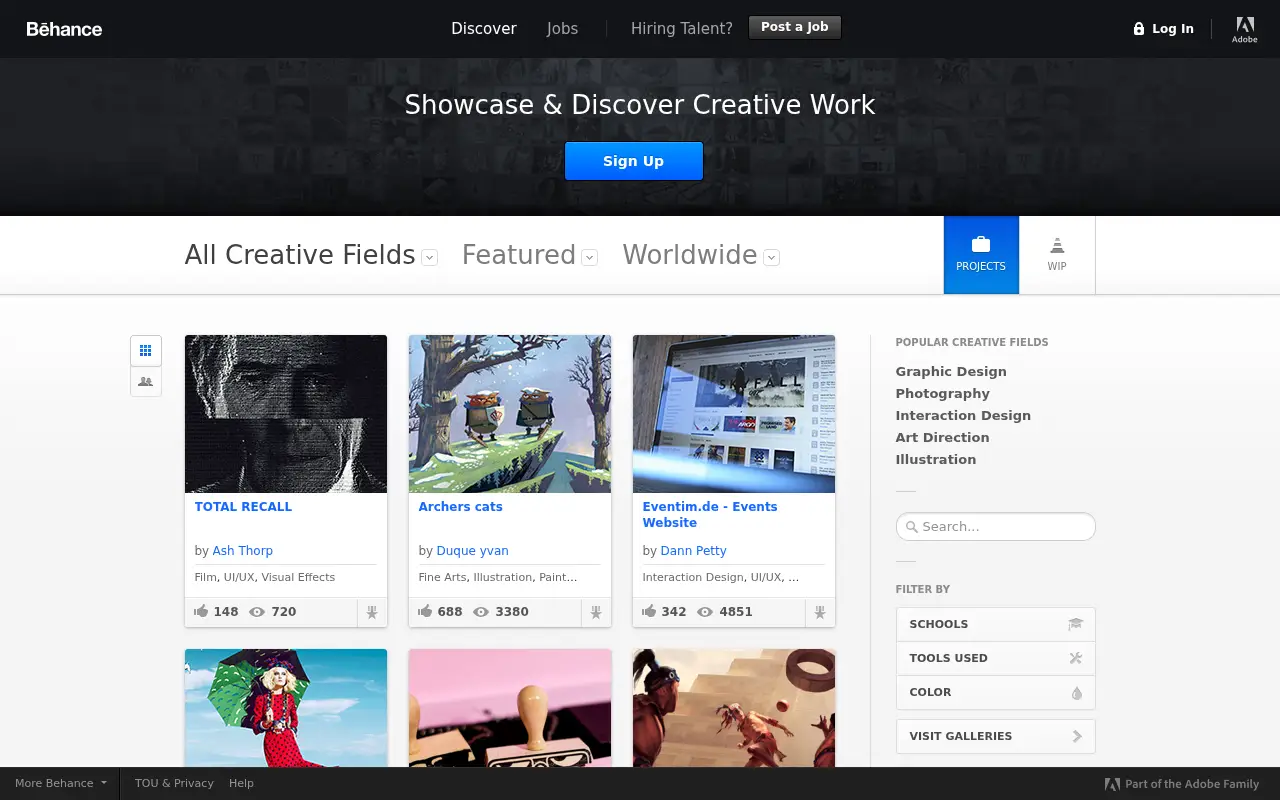Open the TOU & Privacy footer link
Viewport: 1280px width, 800px height.
[174, 784]
